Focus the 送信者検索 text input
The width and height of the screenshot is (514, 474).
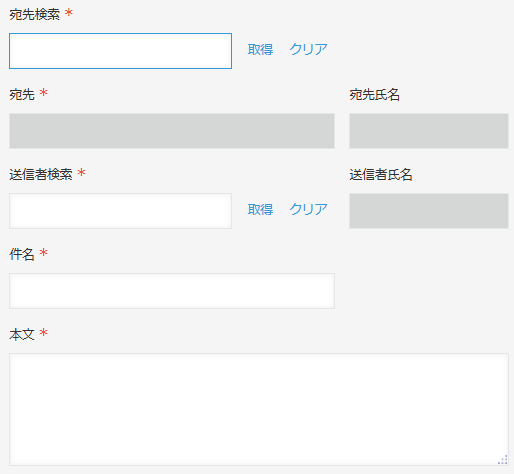click(x=120, y=211)
